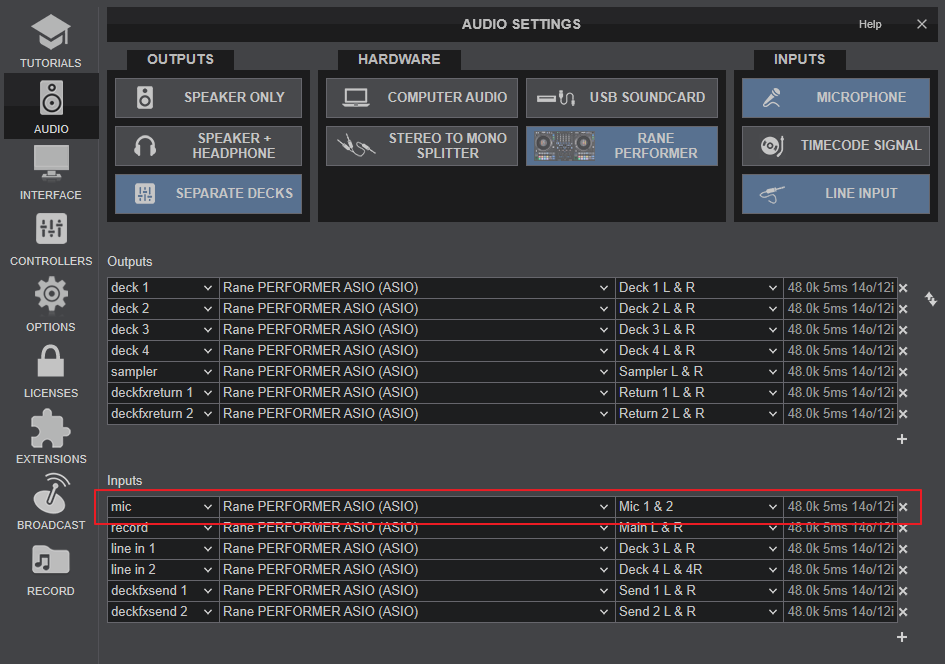Open the Mic 1 & 2 channel dropdown
The width and height of the screenshot is (945, 664).
tap(699, 507)
